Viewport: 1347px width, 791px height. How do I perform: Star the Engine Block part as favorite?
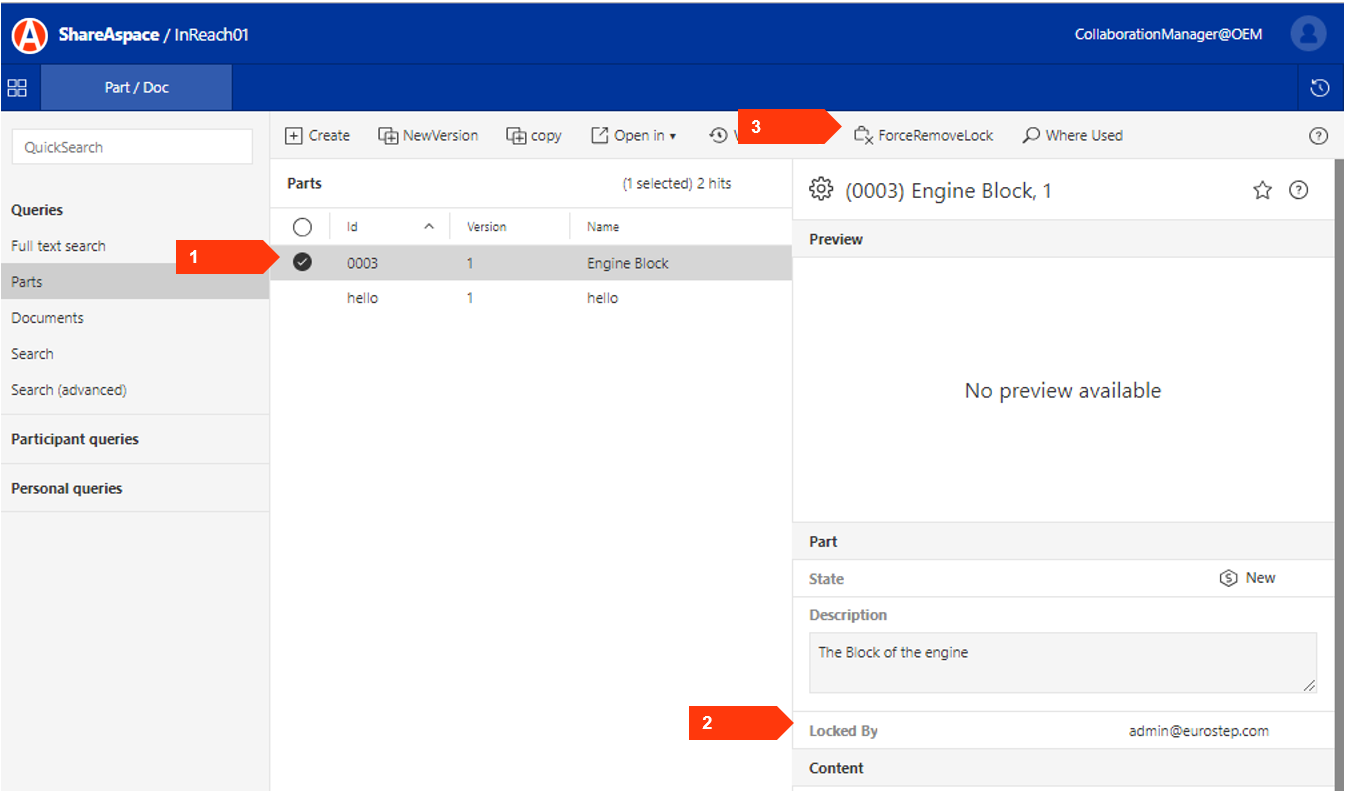[x=1262, y=190]
